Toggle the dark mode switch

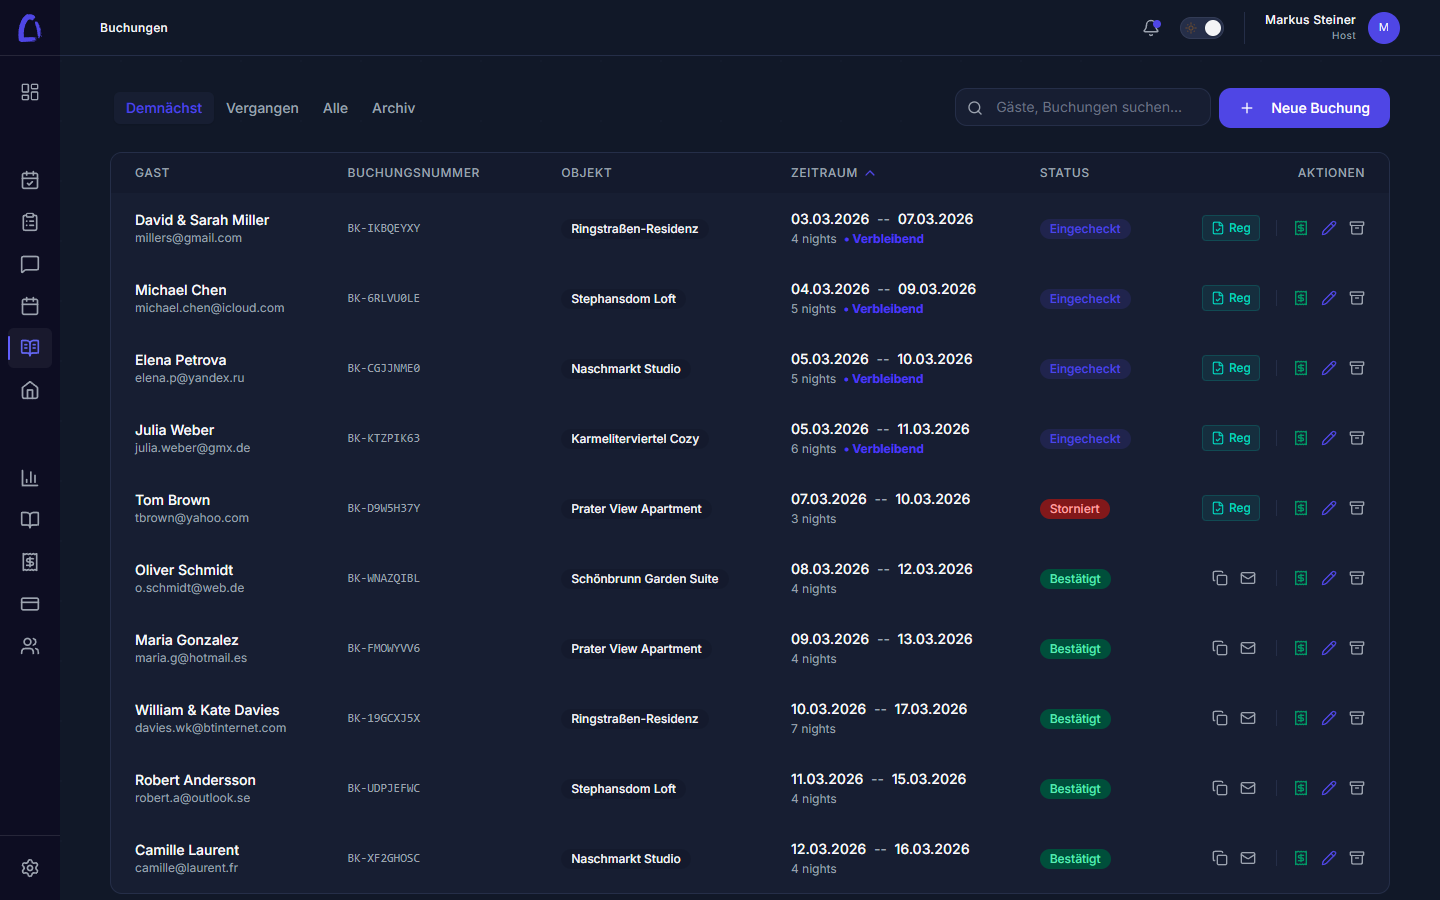[x=1202, y=28]
